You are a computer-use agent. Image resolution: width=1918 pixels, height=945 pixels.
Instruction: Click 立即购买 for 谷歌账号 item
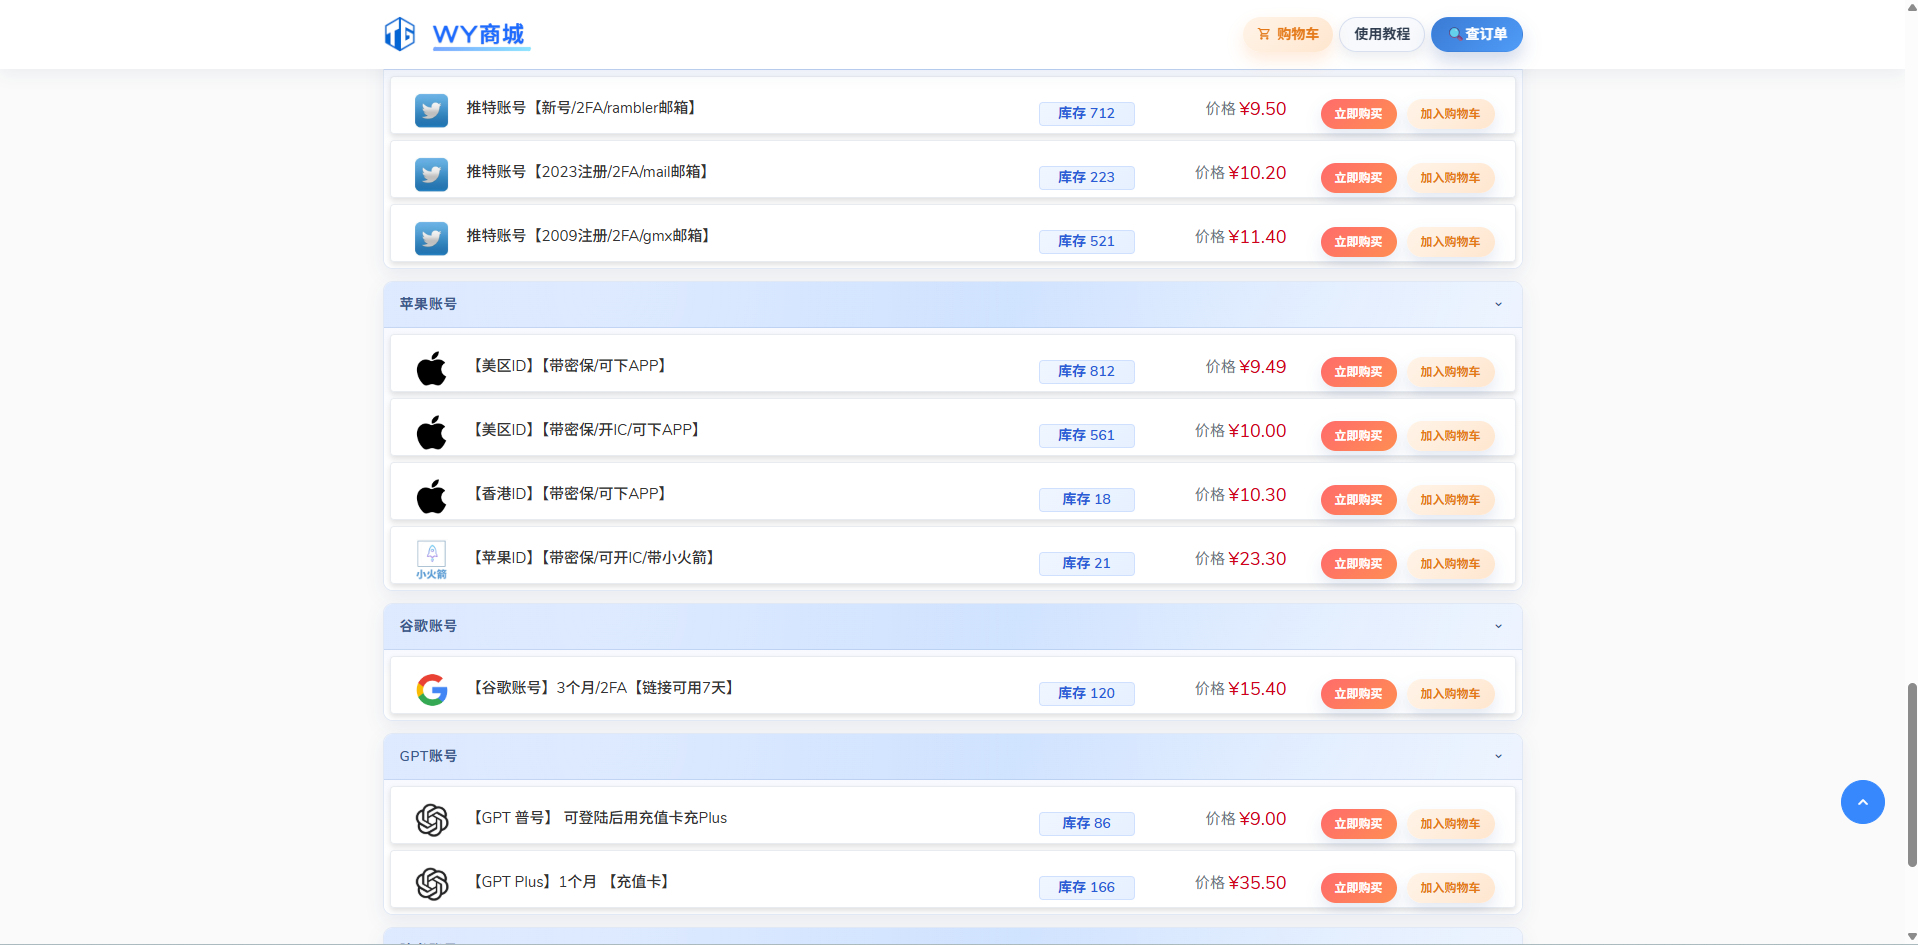click(x=1358, y=694)
